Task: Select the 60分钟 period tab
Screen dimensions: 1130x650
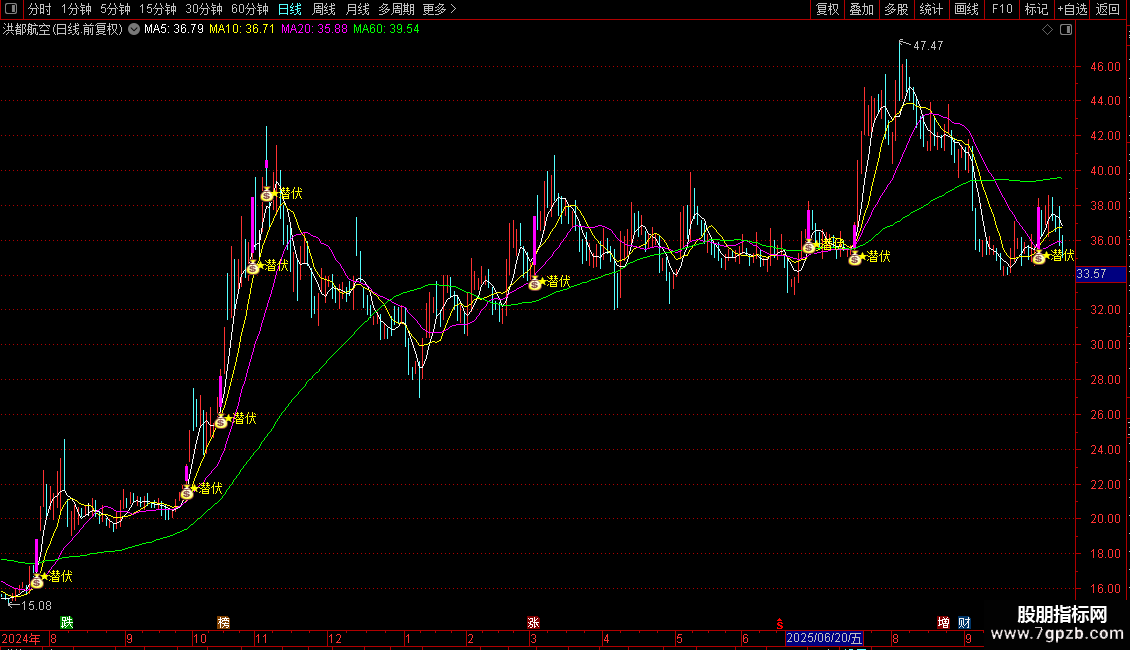Action: click(249, 9)
